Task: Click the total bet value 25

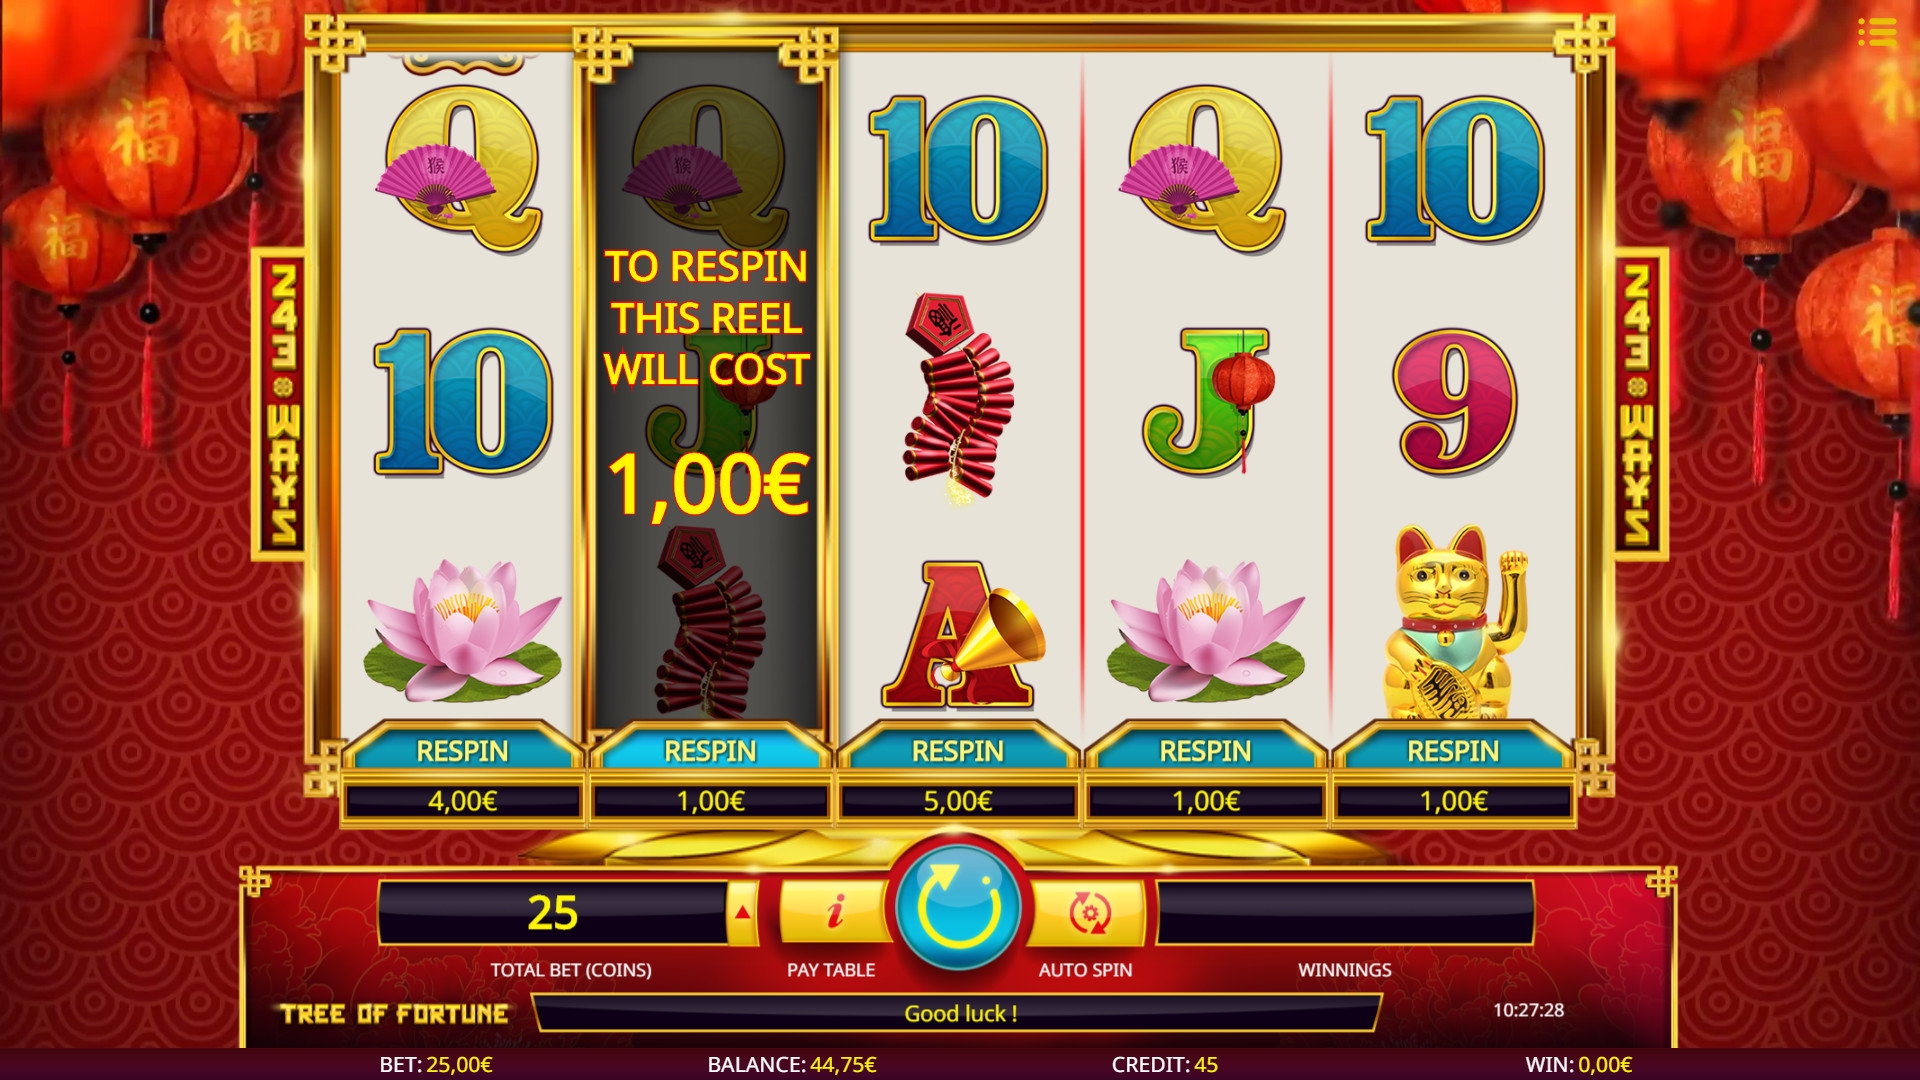Action: click(552, 912)
